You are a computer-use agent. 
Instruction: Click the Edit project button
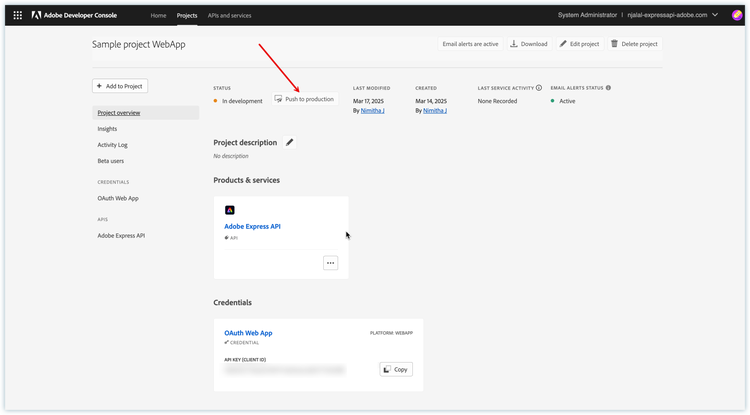[580, 44]
